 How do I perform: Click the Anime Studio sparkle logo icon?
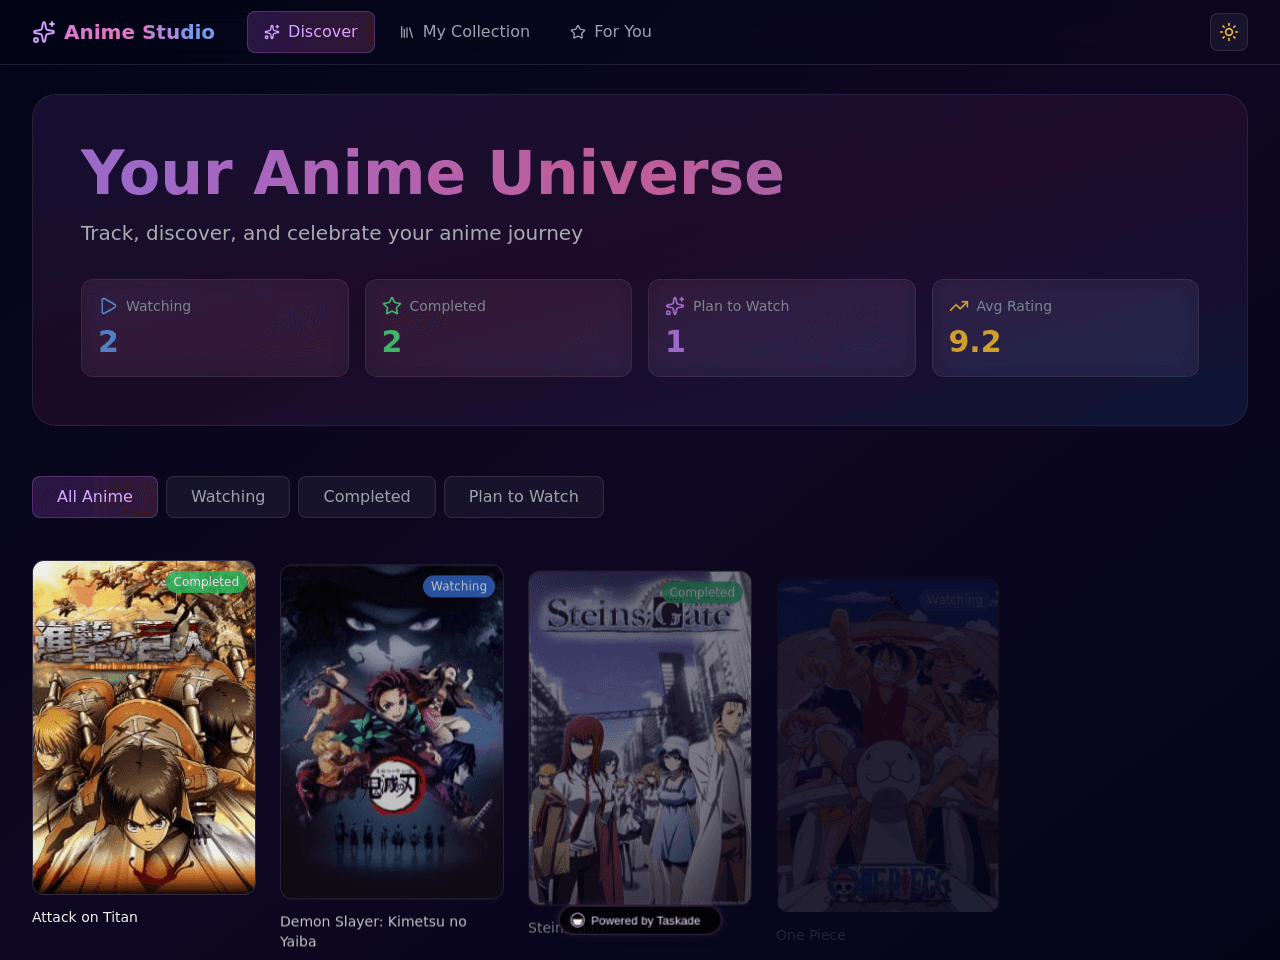(44, 32)
